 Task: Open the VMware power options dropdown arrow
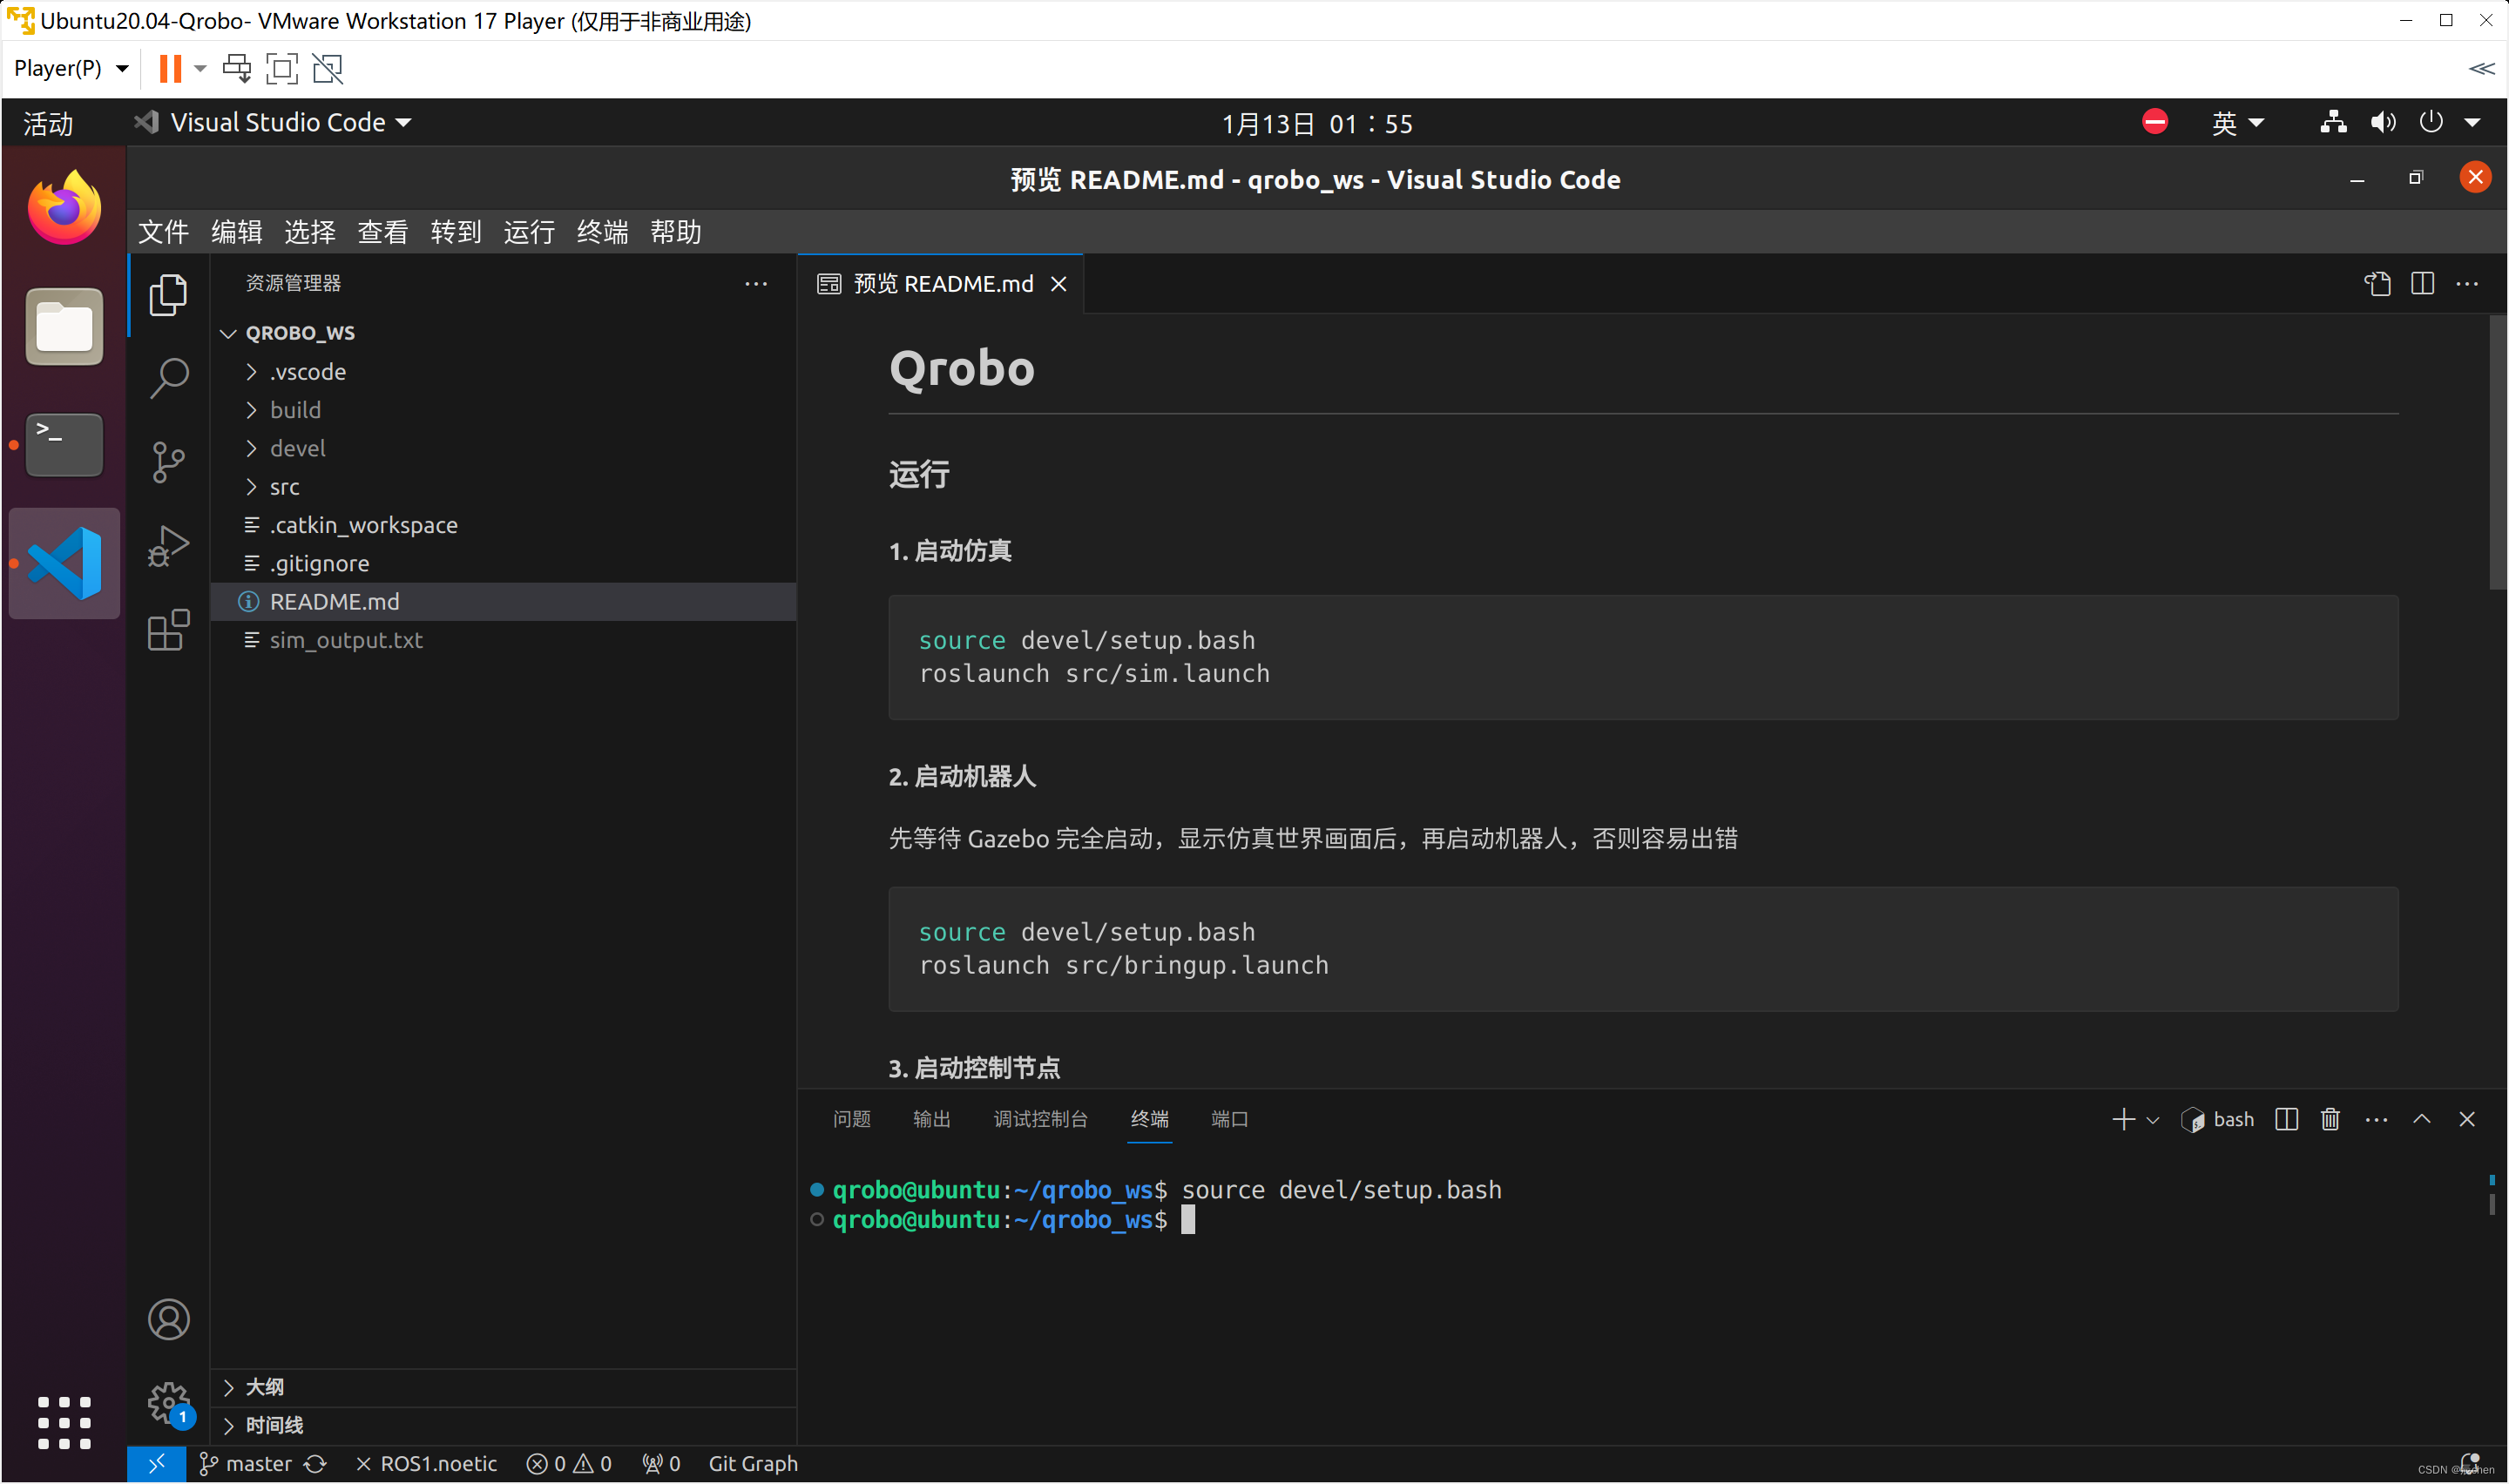200,68
